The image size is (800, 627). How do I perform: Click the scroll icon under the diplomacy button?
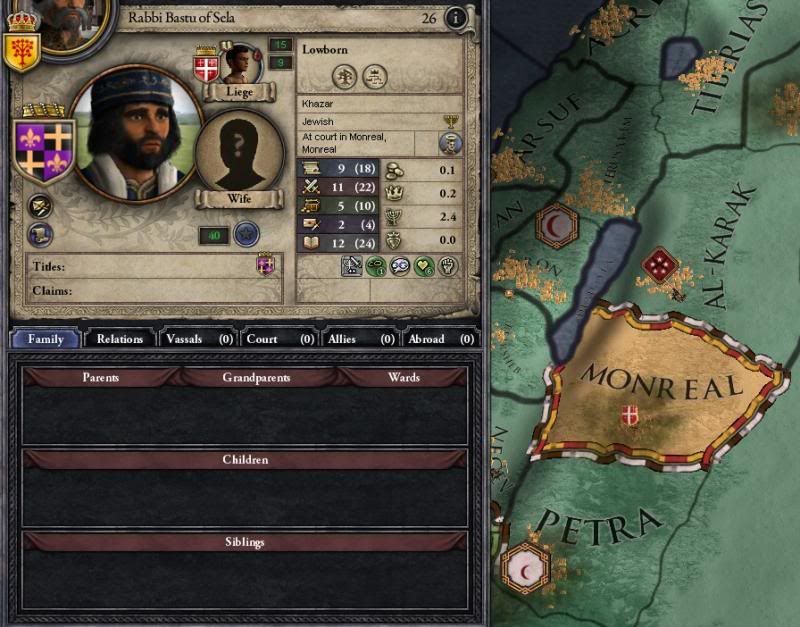point(40,235)
